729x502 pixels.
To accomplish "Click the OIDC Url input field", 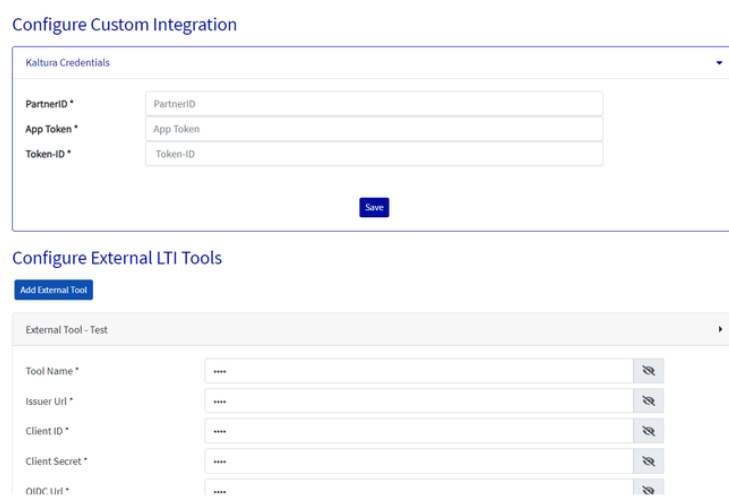I will [x=419, y=491].
